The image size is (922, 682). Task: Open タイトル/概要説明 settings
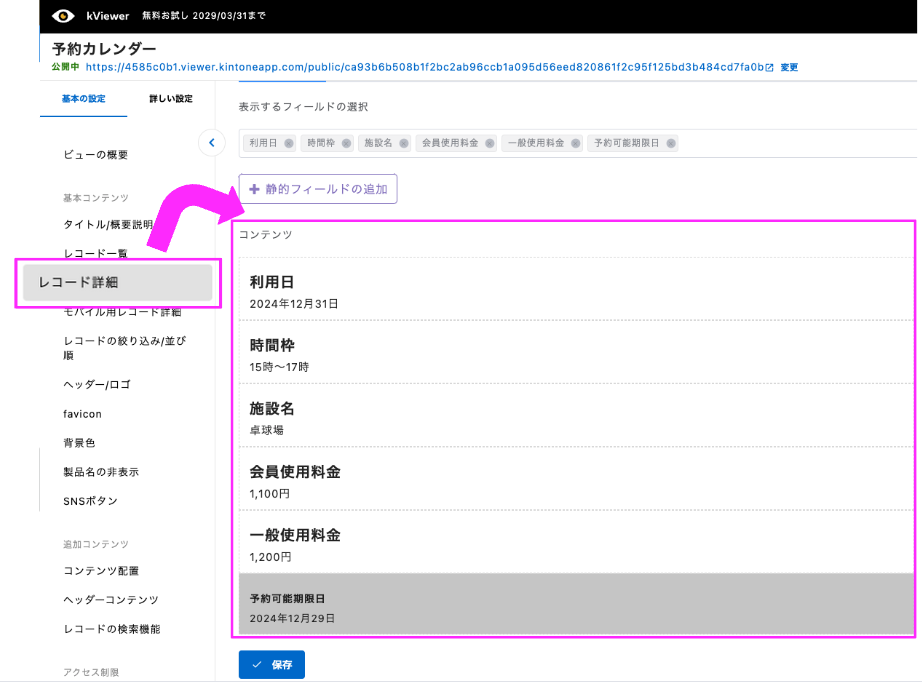(x=108, y=225)
